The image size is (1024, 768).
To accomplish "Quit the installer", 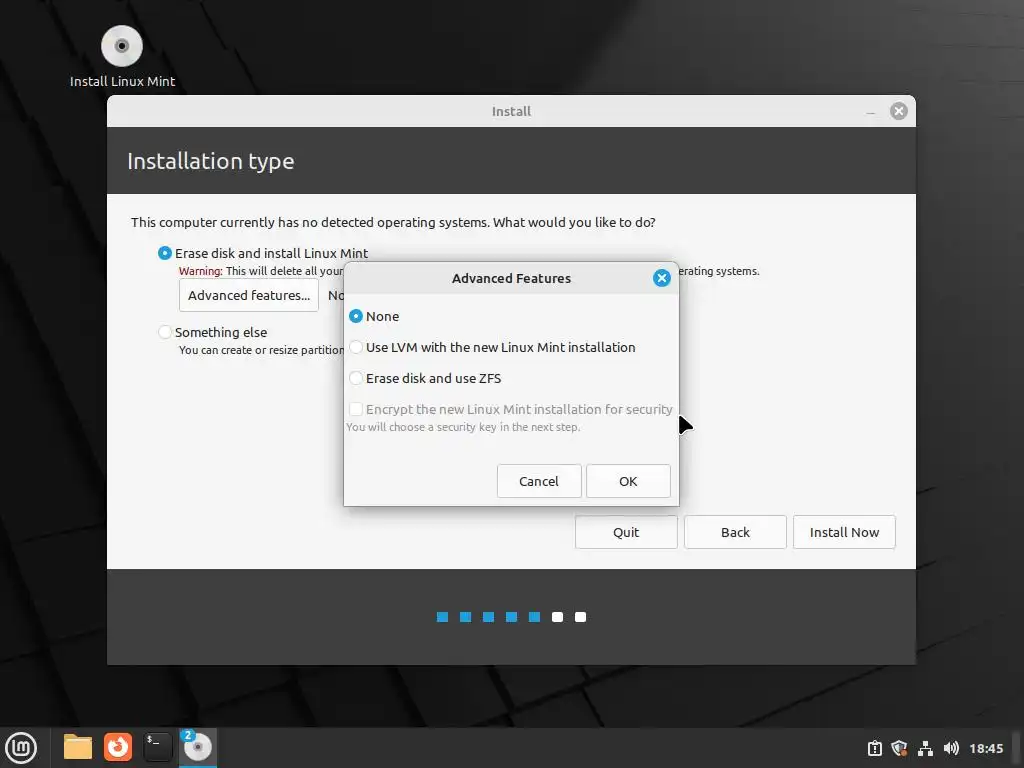I will (x=626, y=532).
